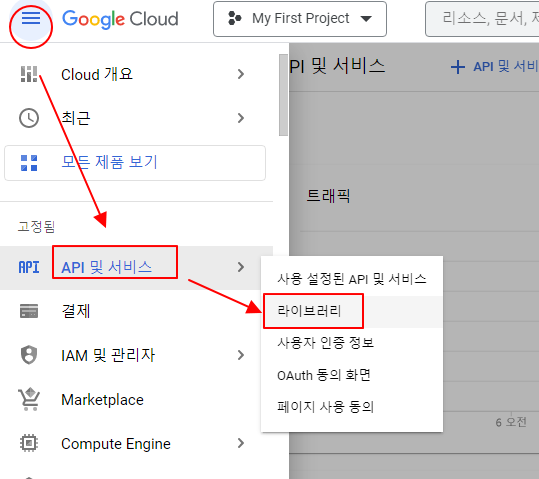Expand the Compute Engine chevron
Image resolution: width=539 pixels, height=479 pixels.
pos(241,444)
